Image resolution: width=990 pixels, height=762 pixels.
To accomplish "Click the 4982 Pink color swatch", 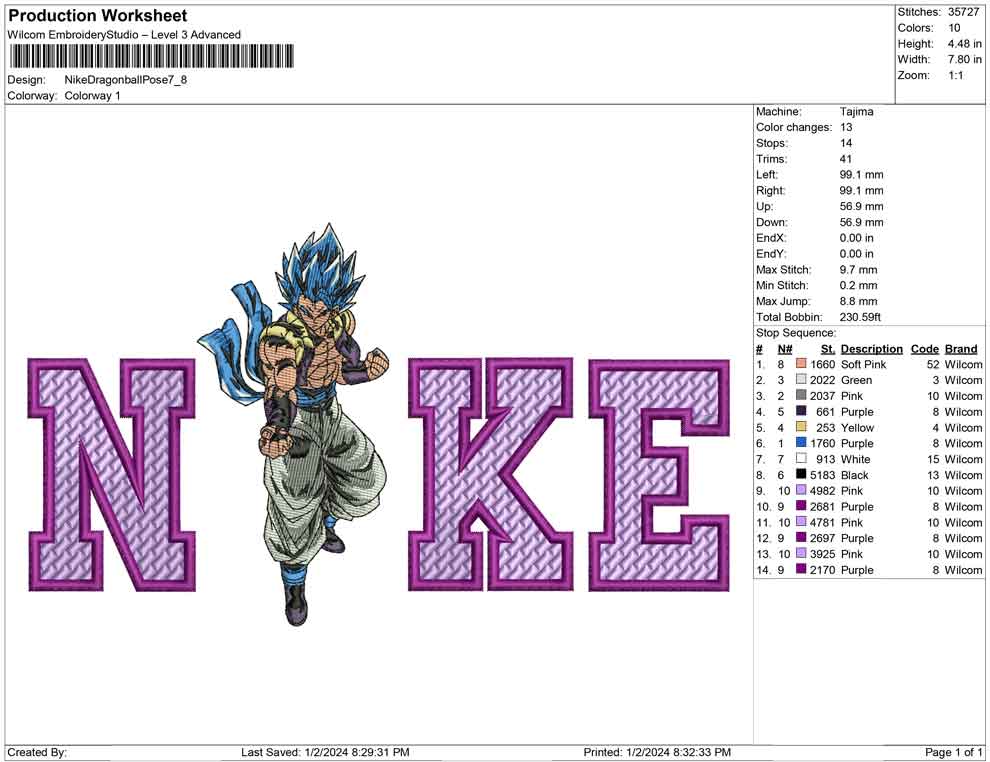I will point(801,490).
